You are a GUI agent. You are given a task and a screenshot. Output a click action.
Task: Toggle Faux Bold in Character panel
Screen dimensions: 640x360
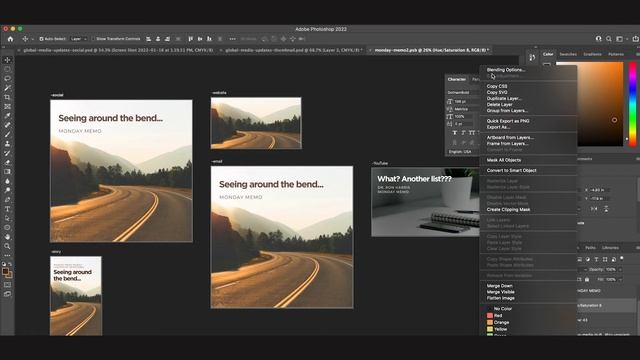tap(455, 133)
